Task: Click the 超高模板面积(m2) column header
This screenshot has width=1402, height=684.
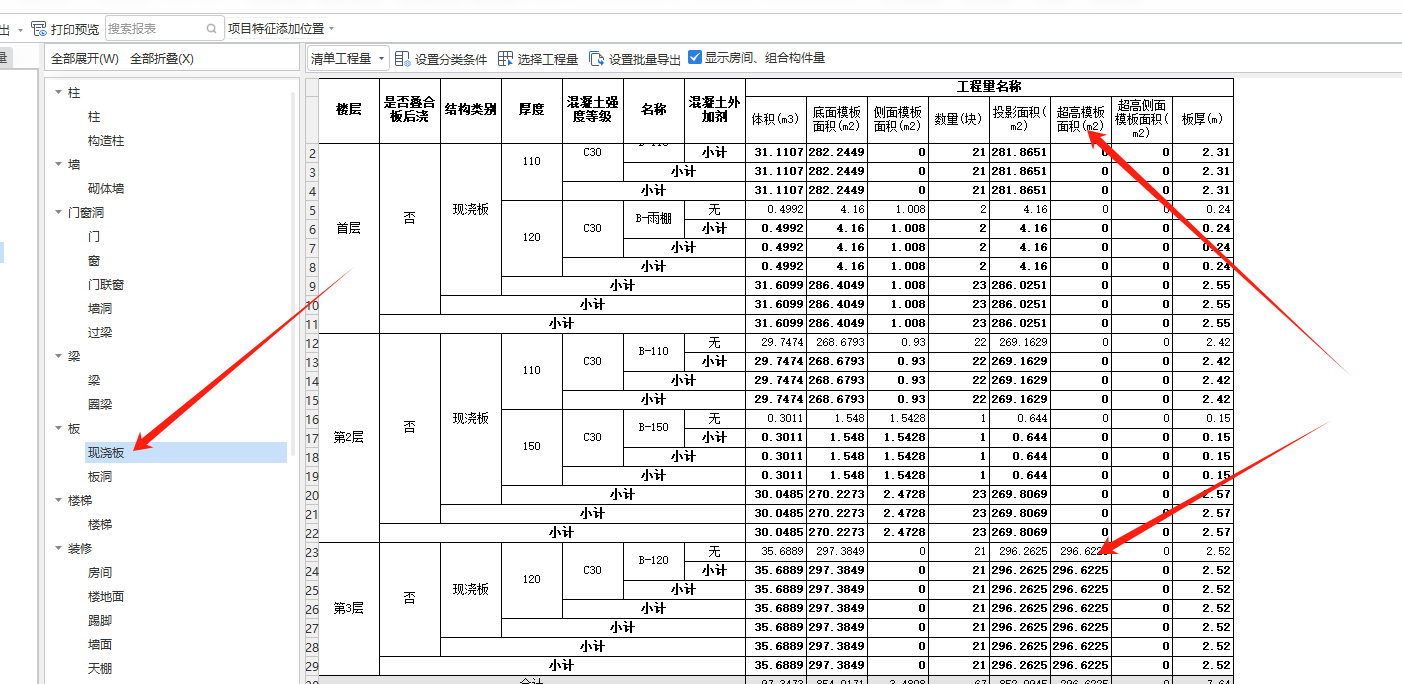Action: 1081,120
